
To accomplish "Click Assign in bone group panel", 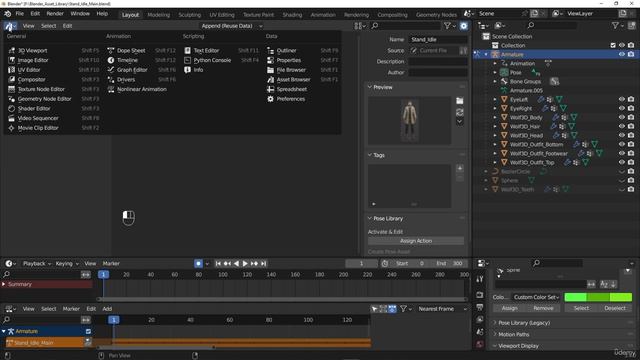I will pyautogui.click(x=509, y=308).
